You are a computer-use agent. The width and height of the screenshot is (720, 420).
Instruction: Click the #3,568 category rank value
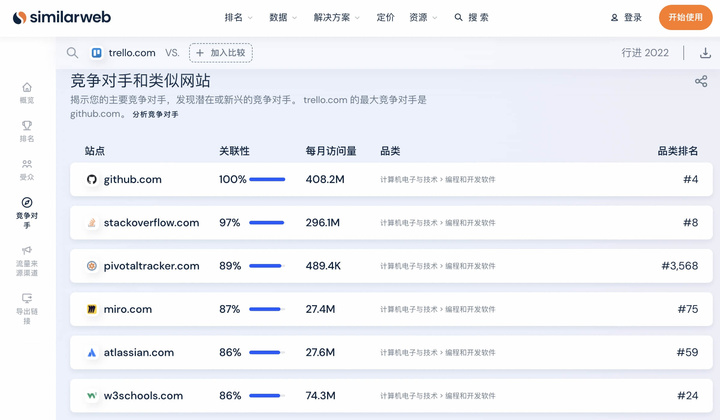click(x=680, y=266)
